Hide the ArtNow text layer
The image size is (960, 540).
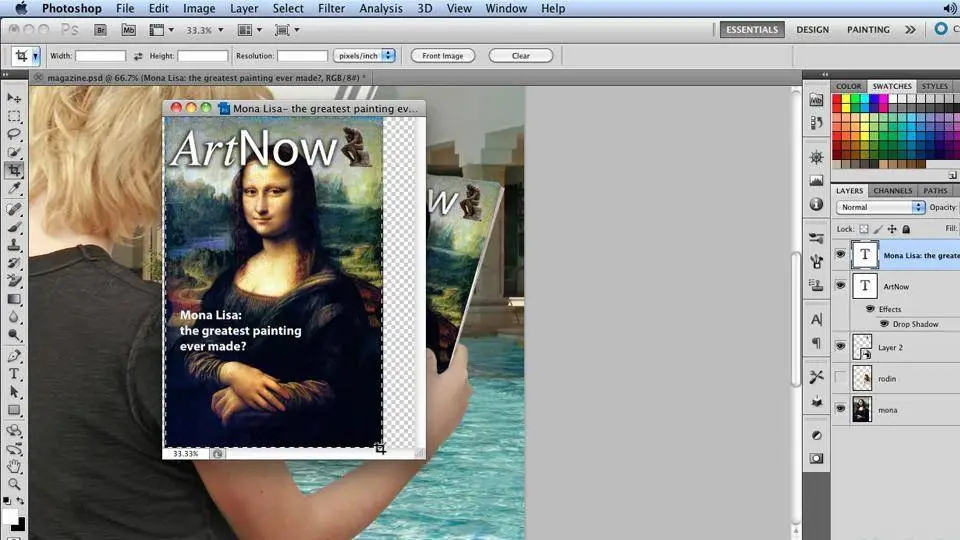pyautogui.click(x=841, y=285)
